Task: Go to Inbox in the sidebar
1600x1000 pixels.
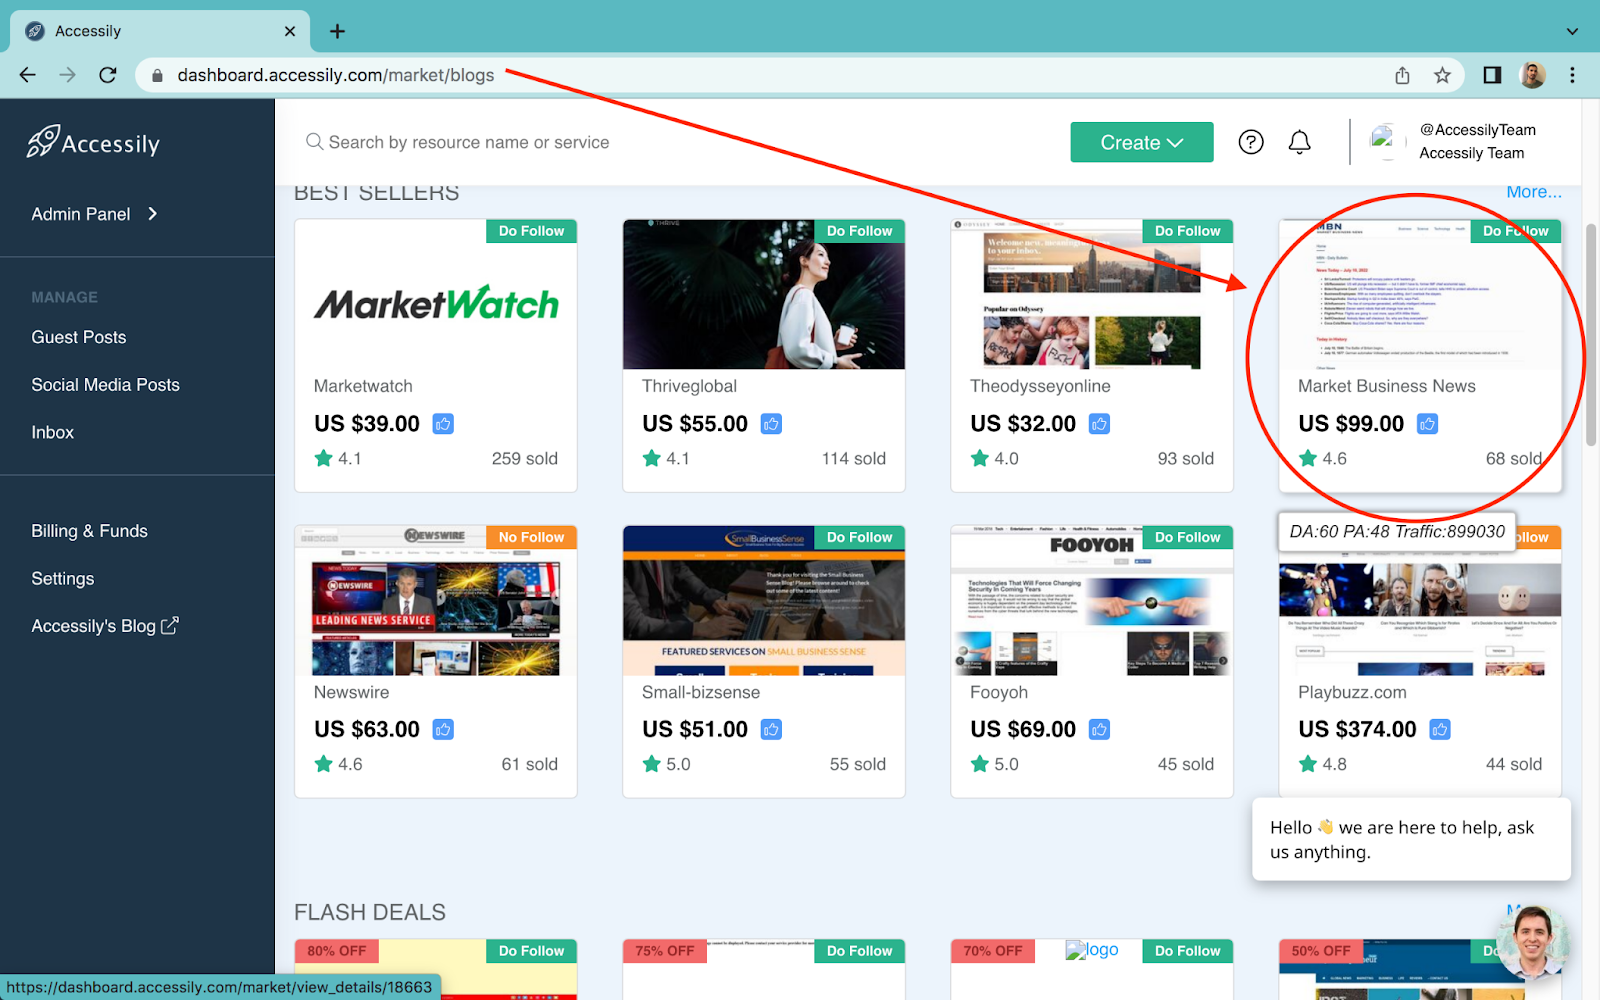Action: [x=52, y=433]
